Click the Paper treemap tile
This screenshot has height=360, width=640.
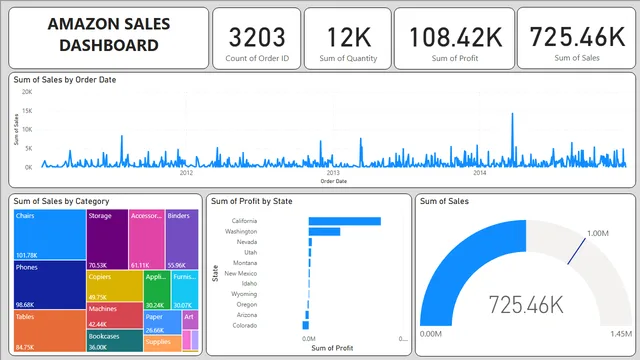162,322
